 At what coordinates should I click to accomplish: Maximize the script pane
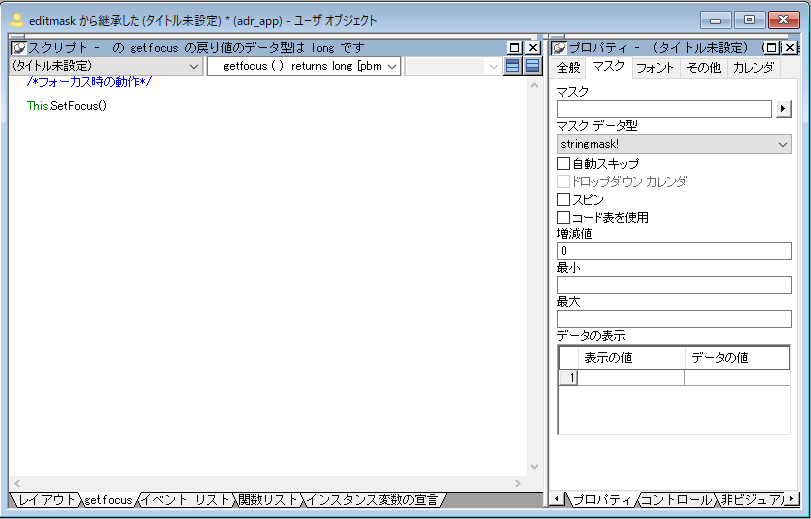515,48
